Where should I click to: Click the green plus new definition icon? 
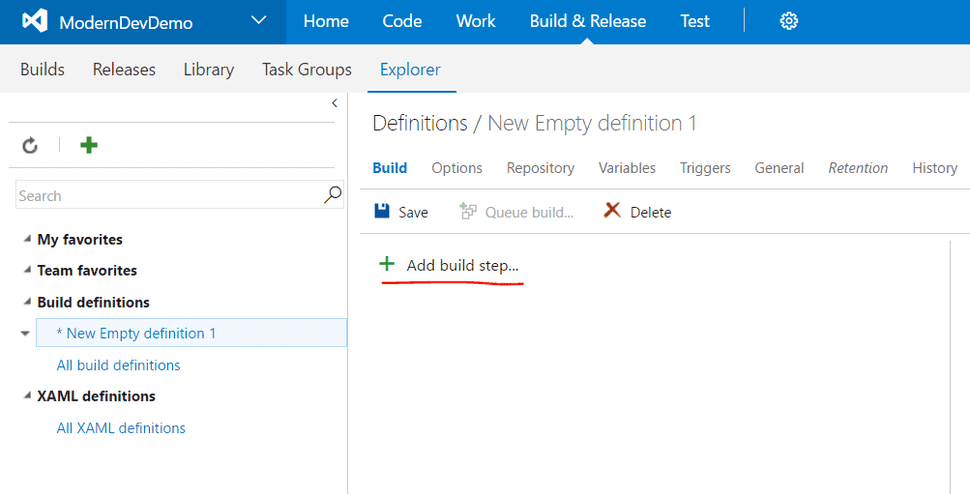[89, 145]
